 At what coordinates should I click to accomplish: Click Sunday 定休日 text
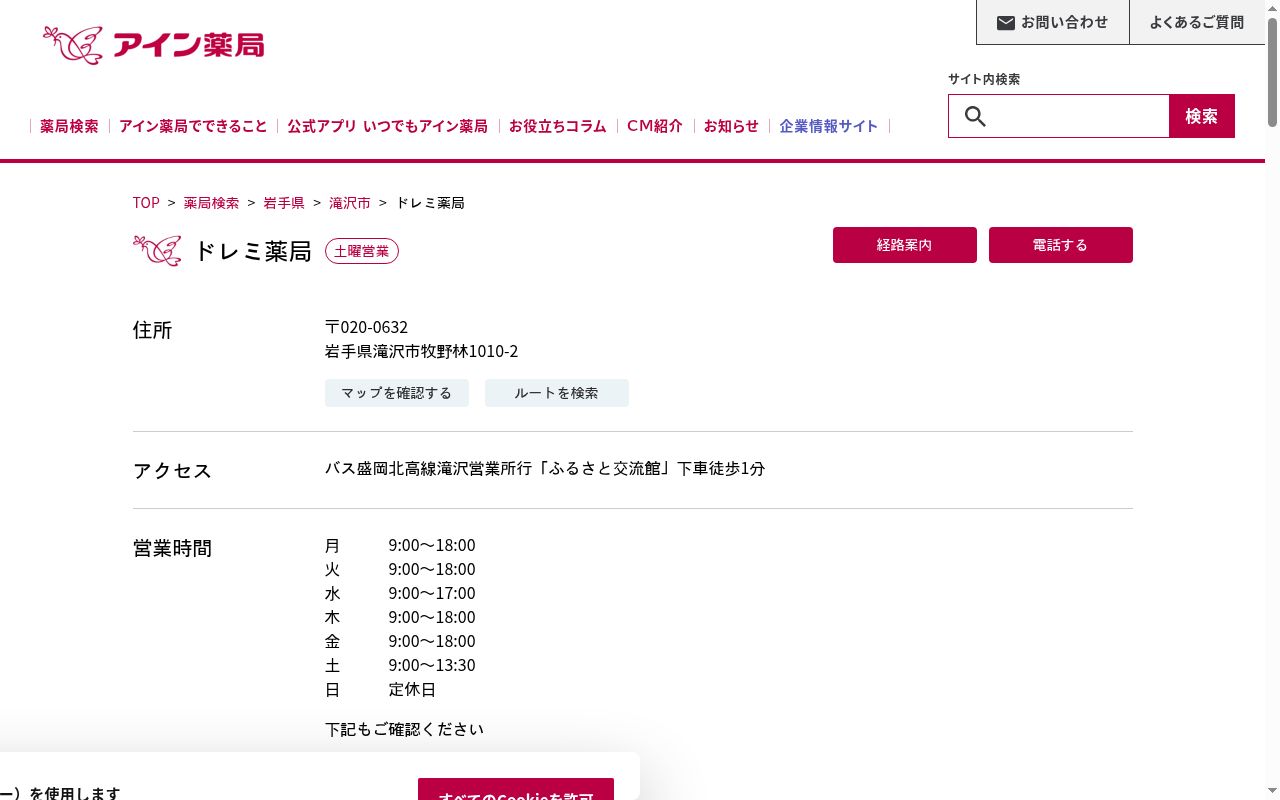[412, 689]
